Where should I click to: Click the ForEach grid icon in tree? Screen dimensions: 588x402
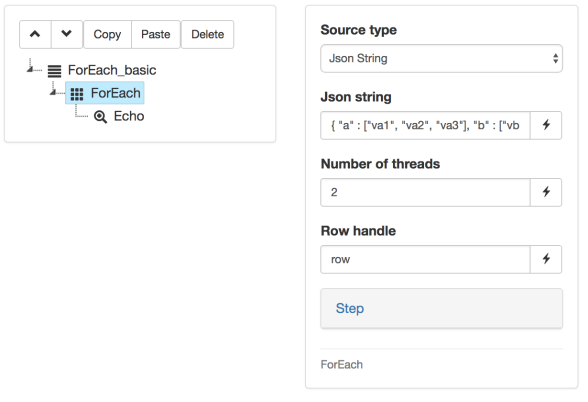(x=77, y=94)
